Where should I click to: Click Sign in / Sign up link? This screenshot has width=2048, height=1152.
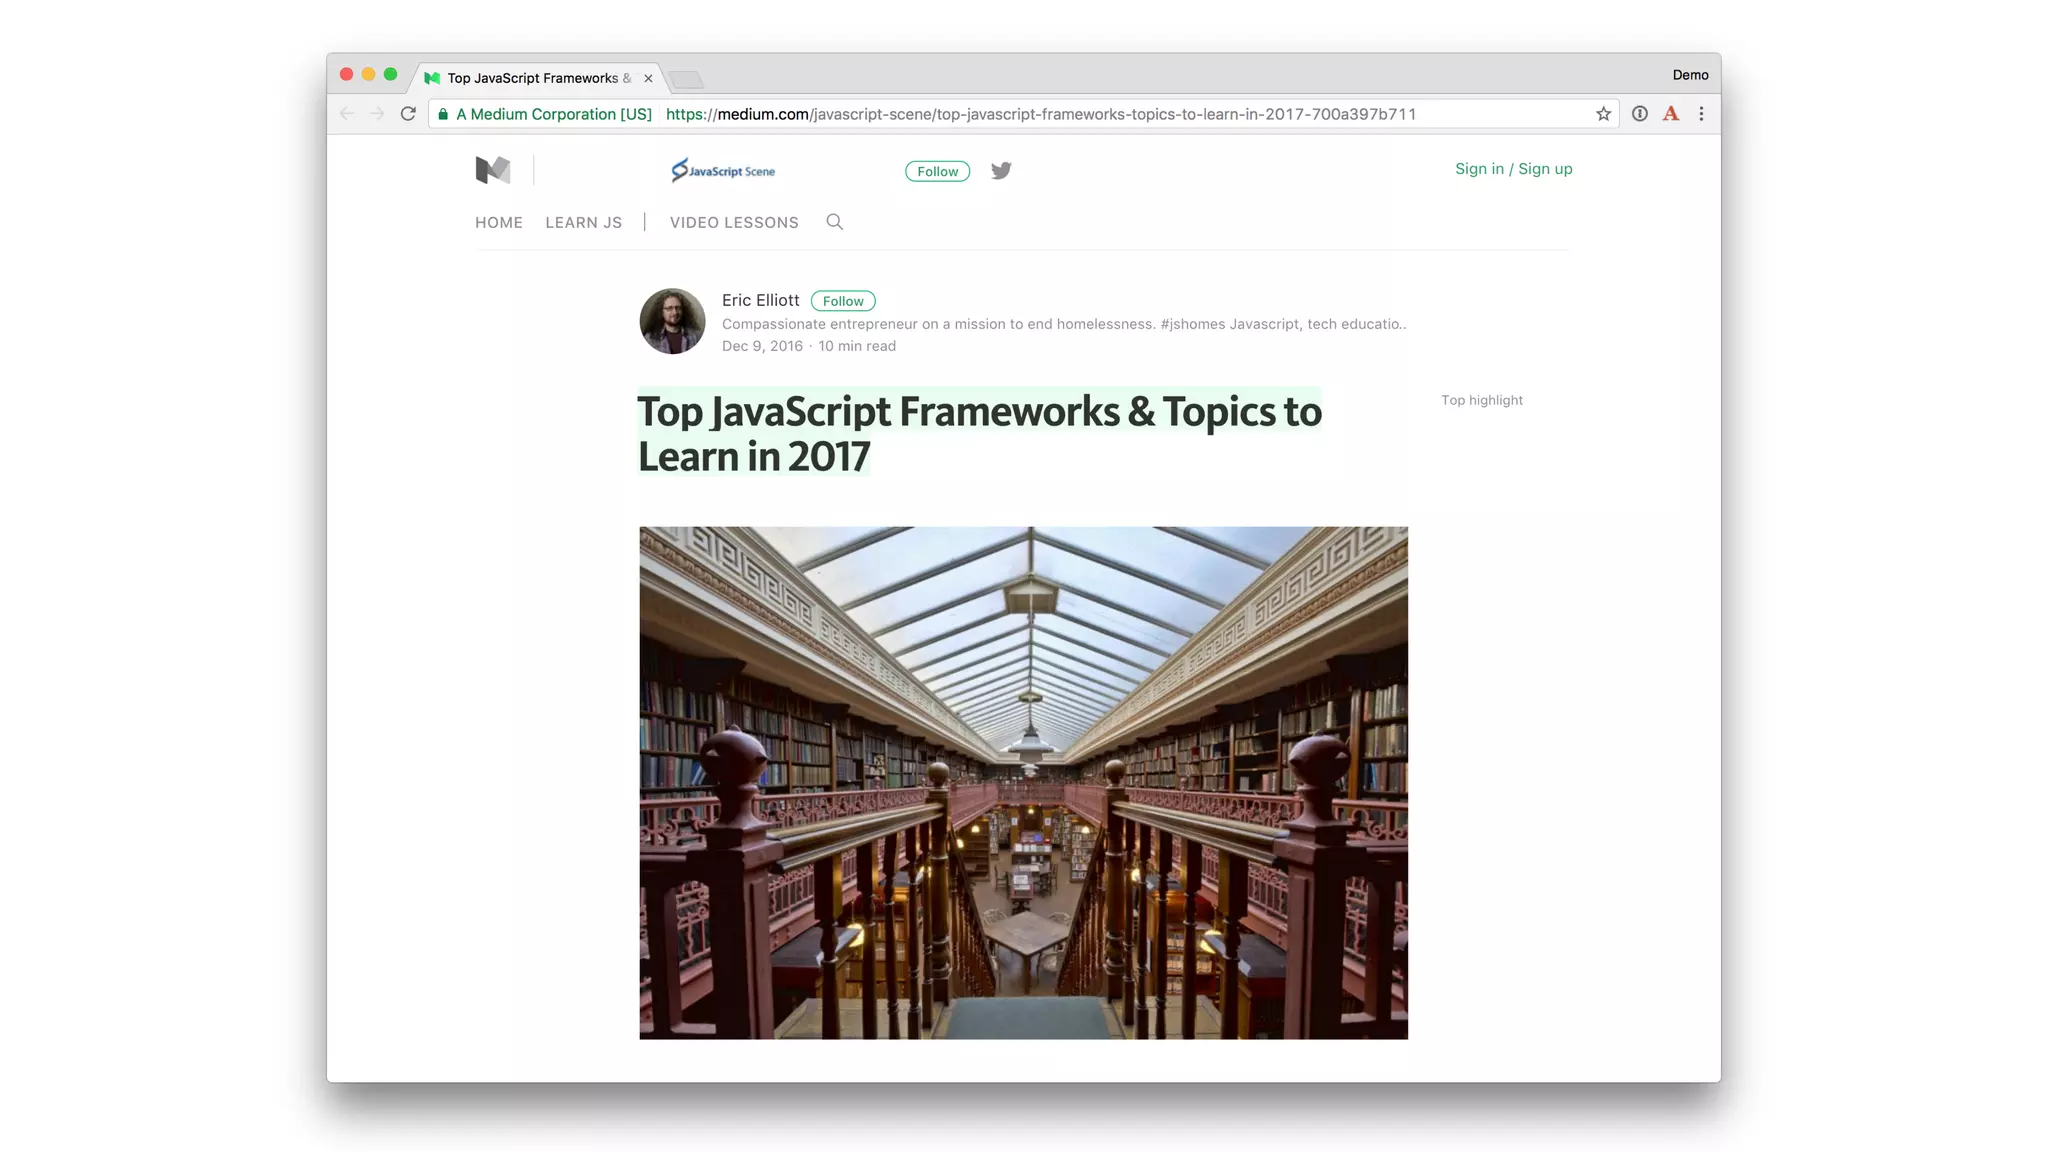coord(1513,169)
